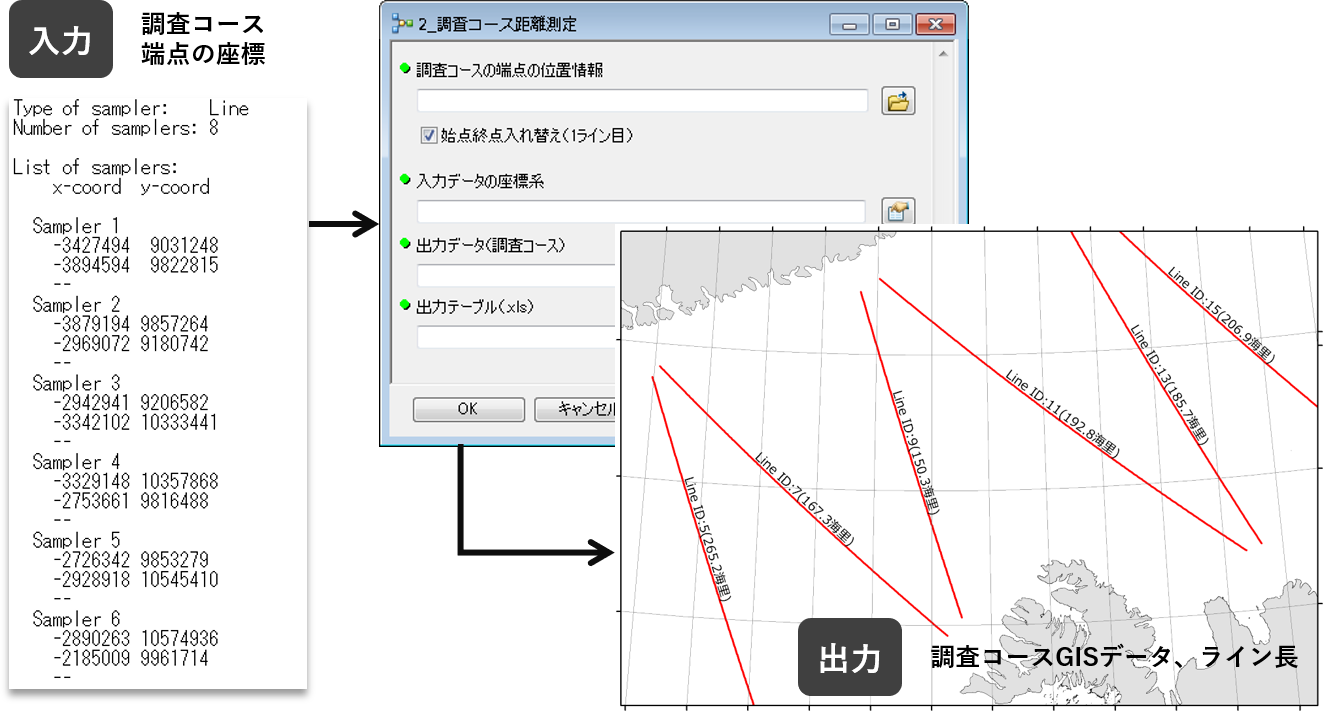This screenshot has width=1324, height=712.
Task: Select the Line ID:5 survey line label
Action: [708, 538]
